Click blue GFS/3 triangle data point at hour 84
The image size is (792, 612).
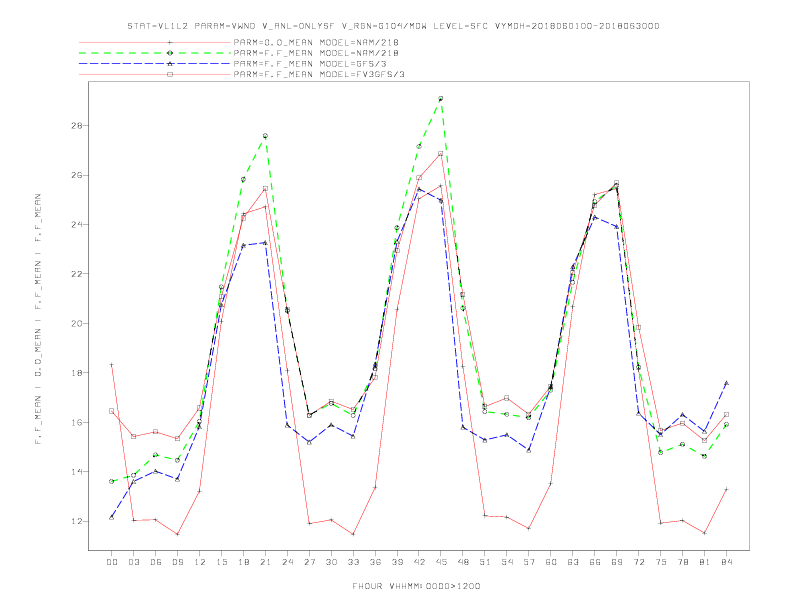click(x=726, y=383)
